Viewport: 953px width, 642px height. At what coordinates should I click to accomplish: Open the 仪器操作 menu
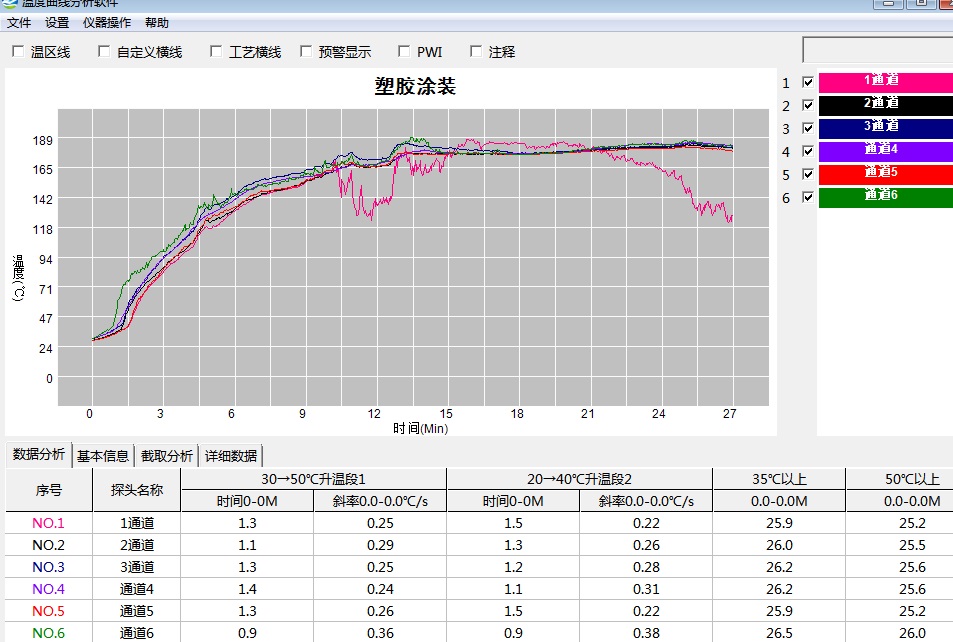pos(106,22)
